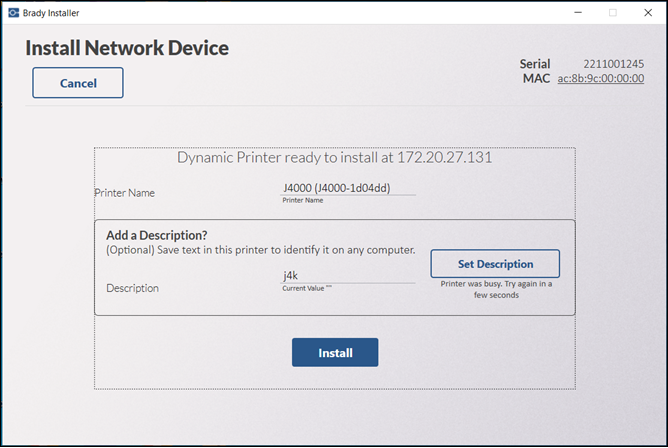Click the Serial label near top right
This screenshot has height=448, width=668.
535,64
